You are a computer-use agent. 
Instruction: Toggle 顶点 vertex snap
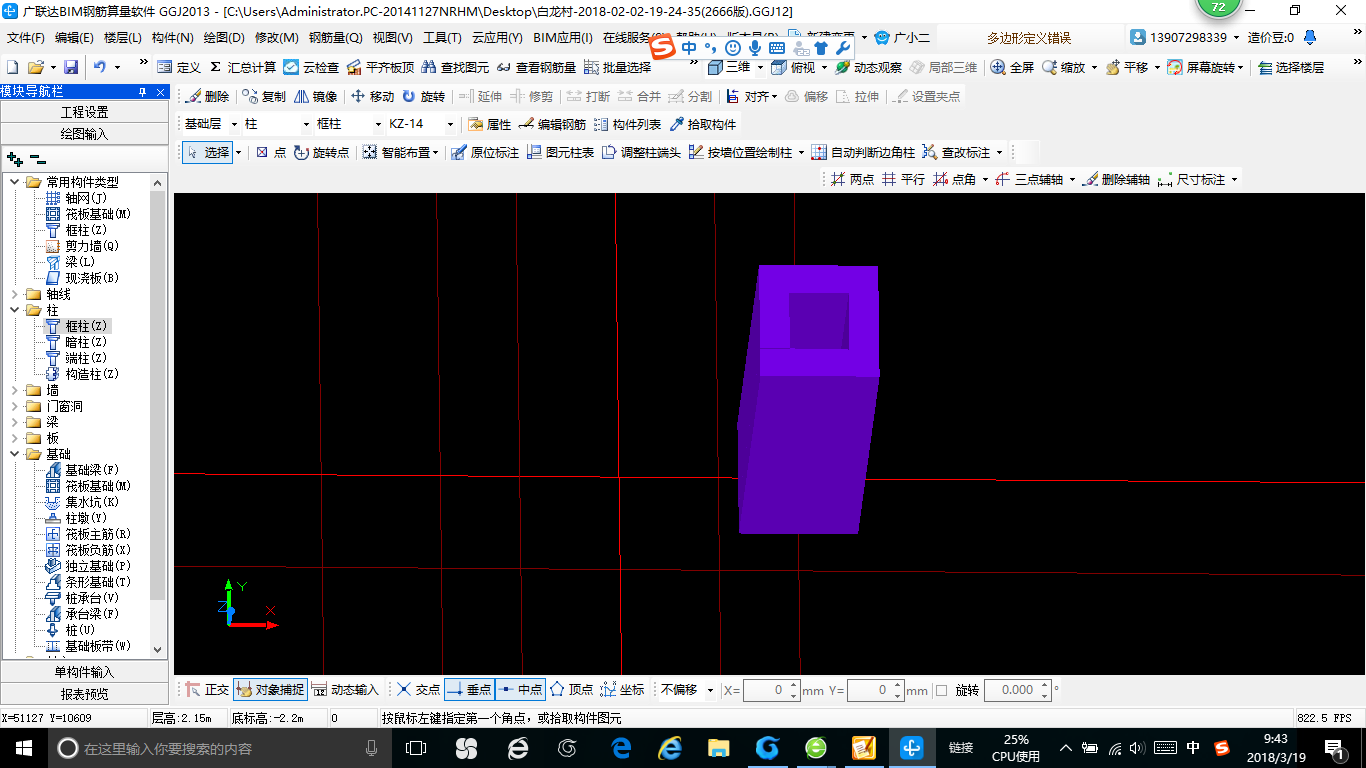(x=571, y=689)
